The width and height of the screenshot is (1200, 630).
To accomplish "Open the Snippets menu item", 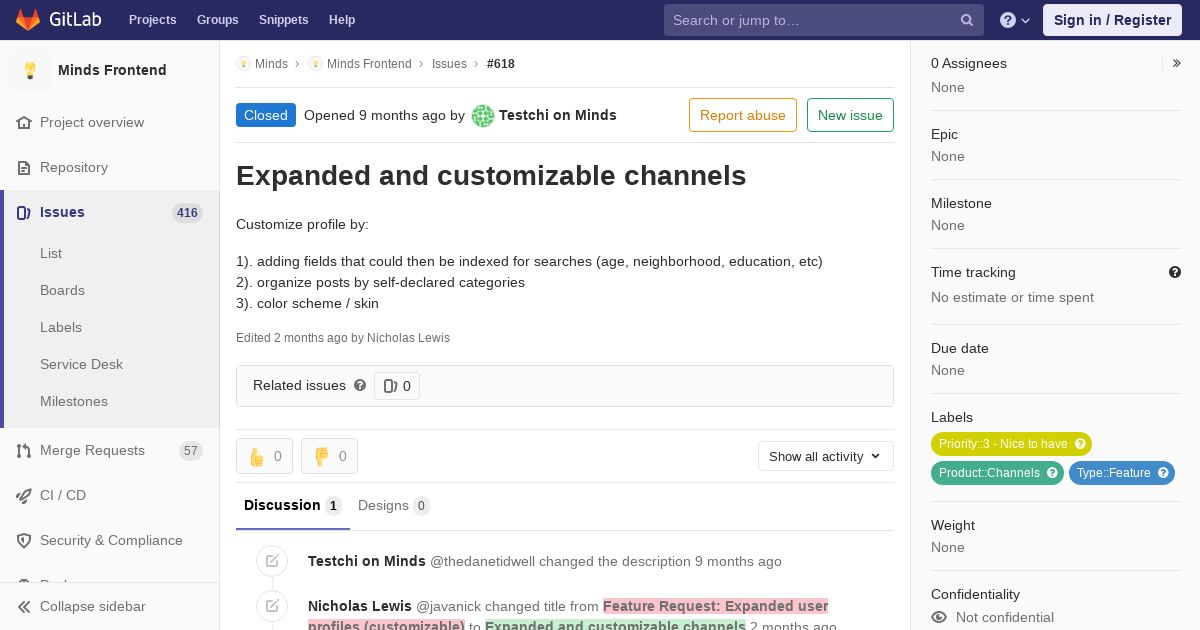I will [x=284, y=20].
